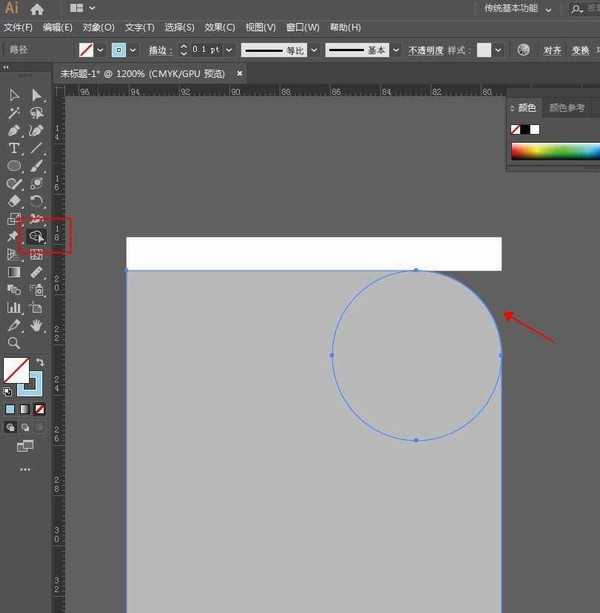Select the Direct Selection tool
The width and height of the screenshot is (600, 613).
(x=37, y=95)
